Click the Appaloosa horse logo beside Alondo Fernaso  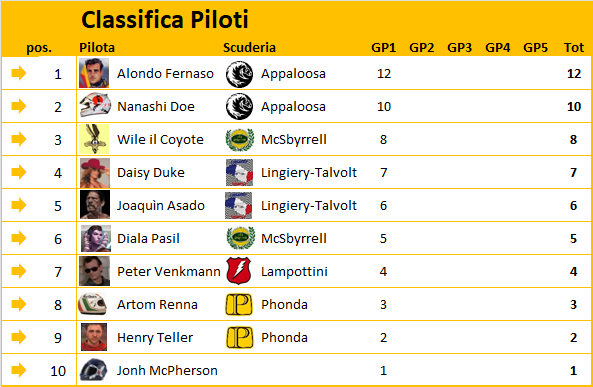pos(239,74)
